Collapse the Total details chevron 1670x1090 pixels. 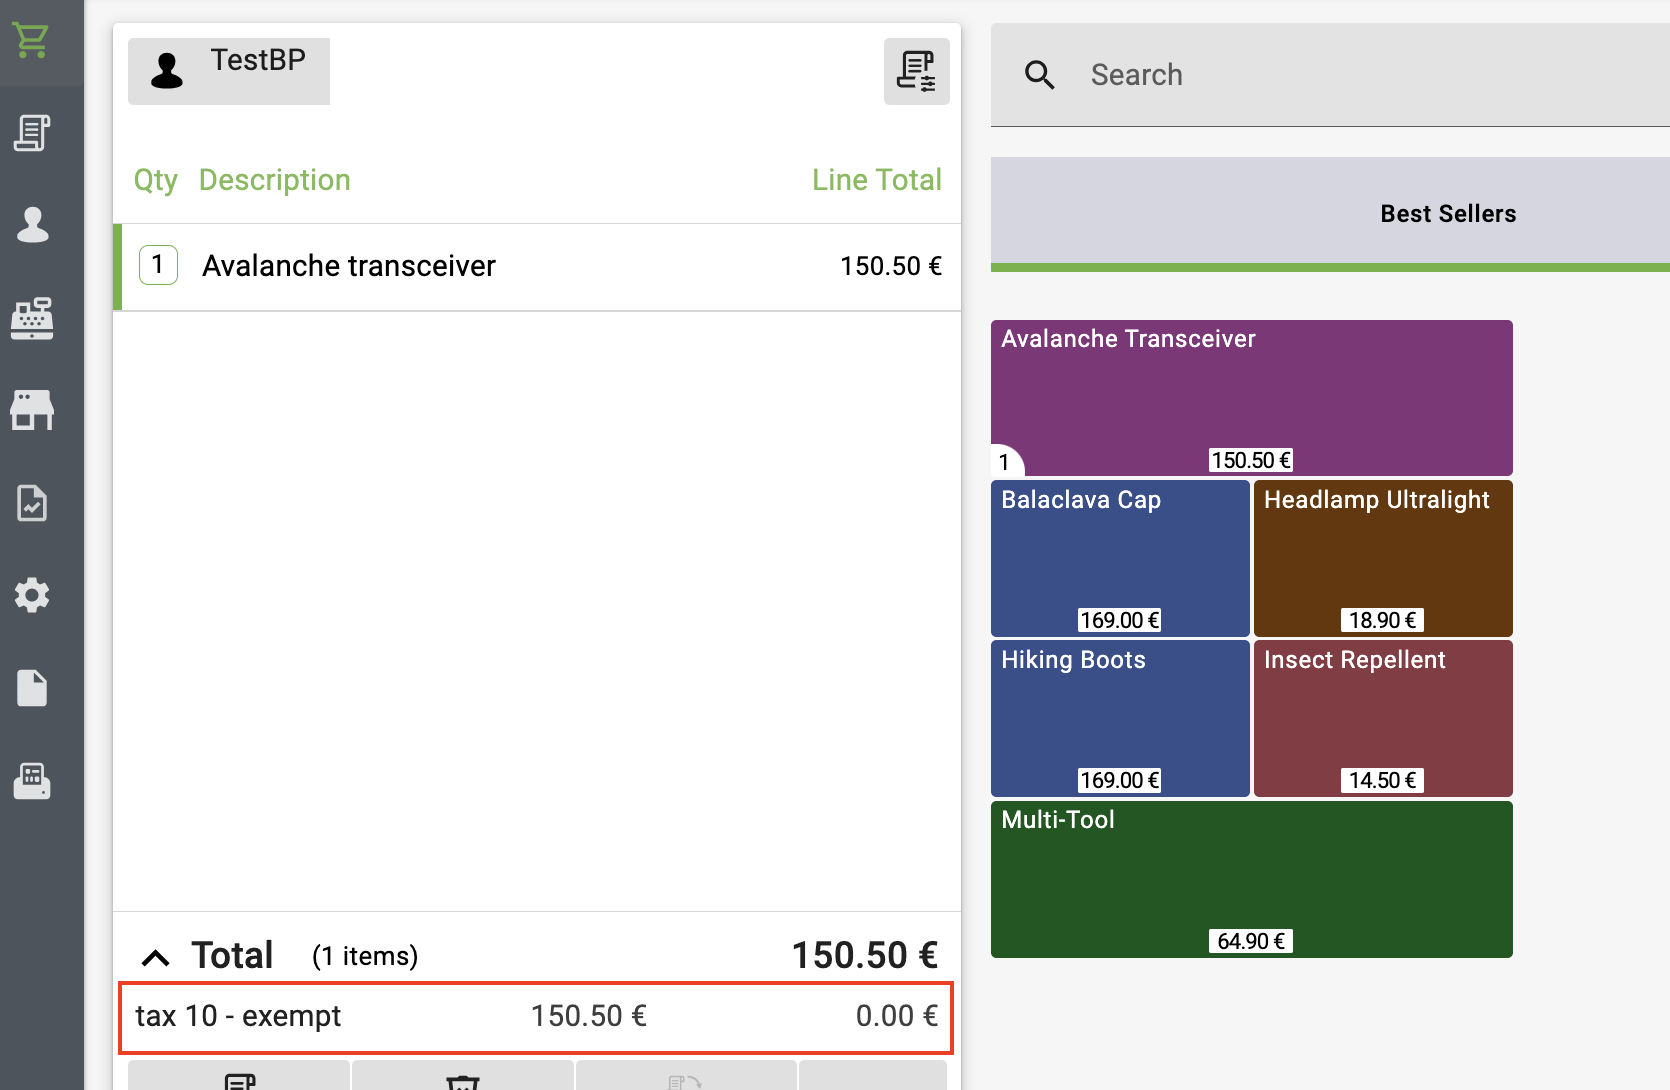[156, 958]
